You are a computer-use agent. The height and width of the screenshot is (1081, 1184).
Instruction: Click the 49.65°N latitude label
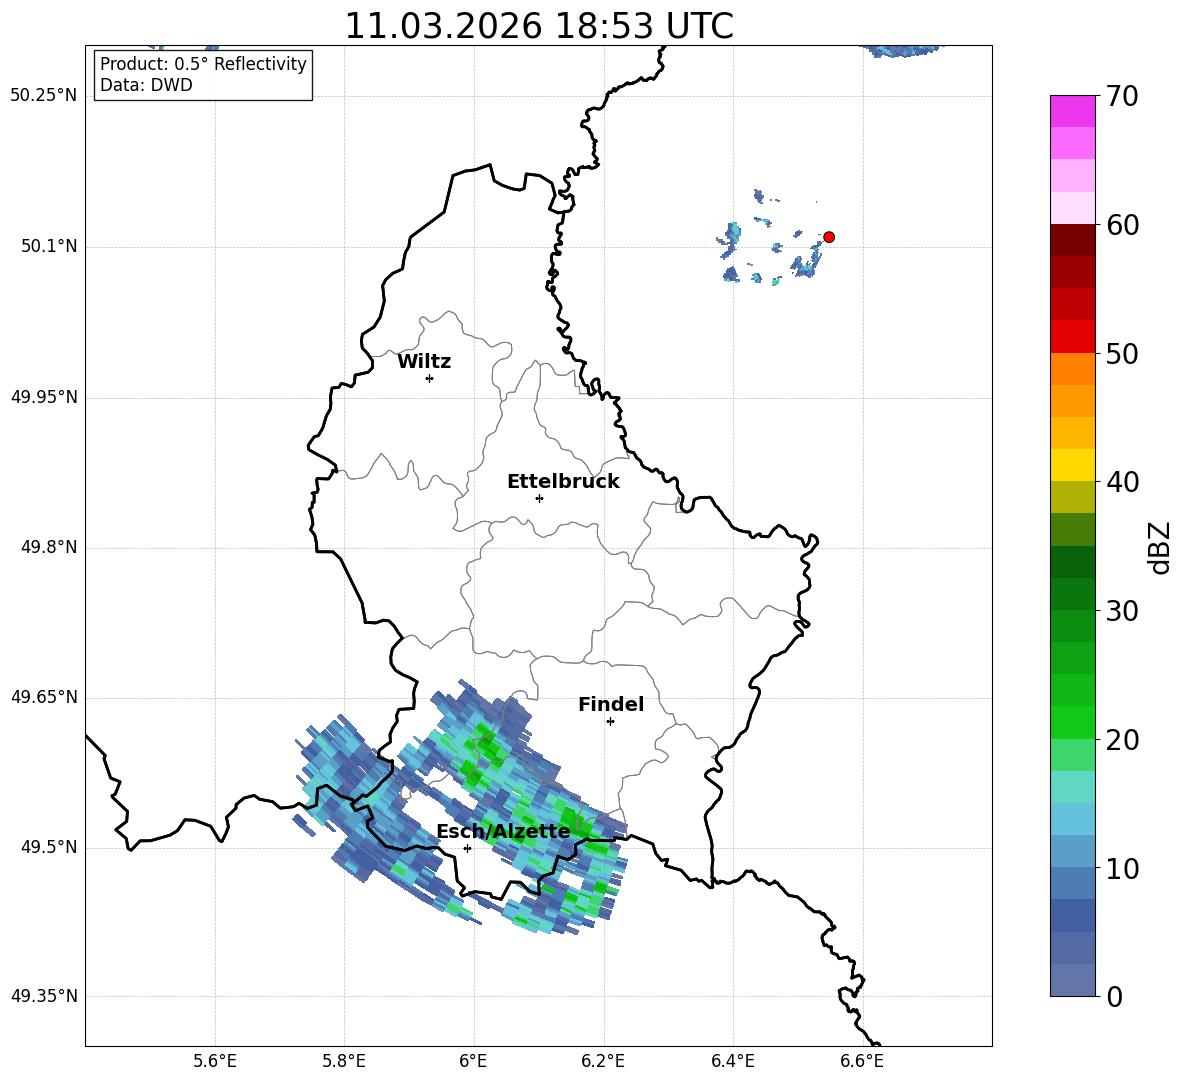[44, 697]
